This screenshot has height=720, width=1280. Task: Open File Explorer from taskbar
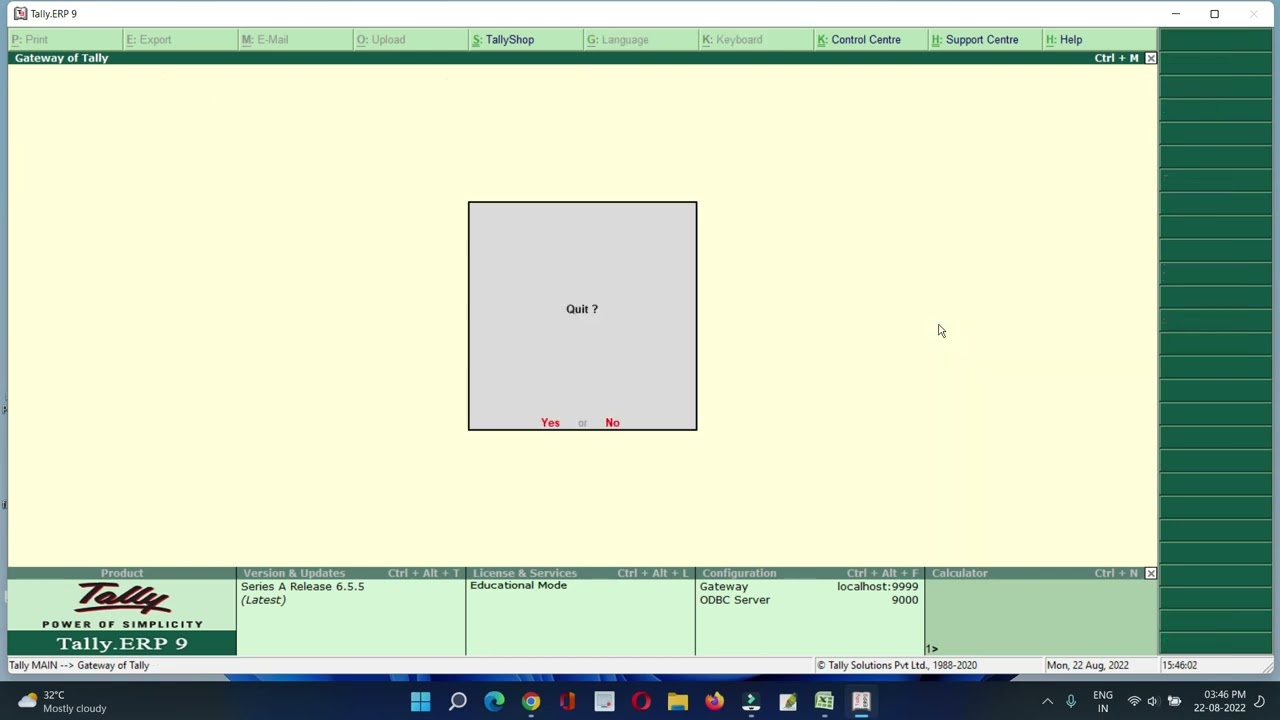click(678, 702)
